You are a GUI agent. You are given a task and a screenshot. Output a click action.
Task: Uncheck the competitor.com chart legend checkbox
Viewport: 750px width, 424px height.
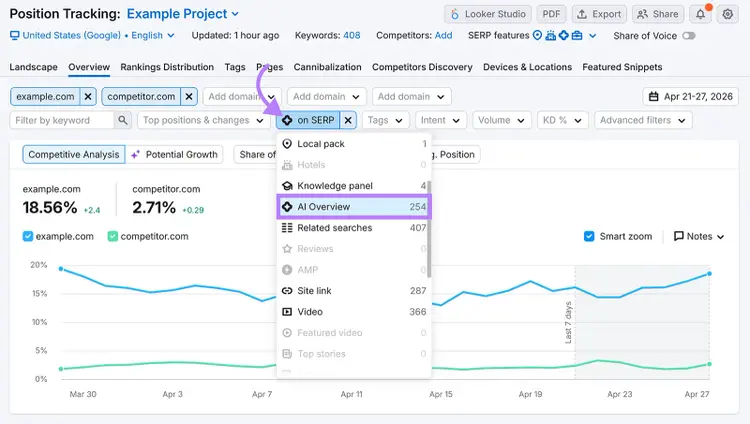(112, 236)
